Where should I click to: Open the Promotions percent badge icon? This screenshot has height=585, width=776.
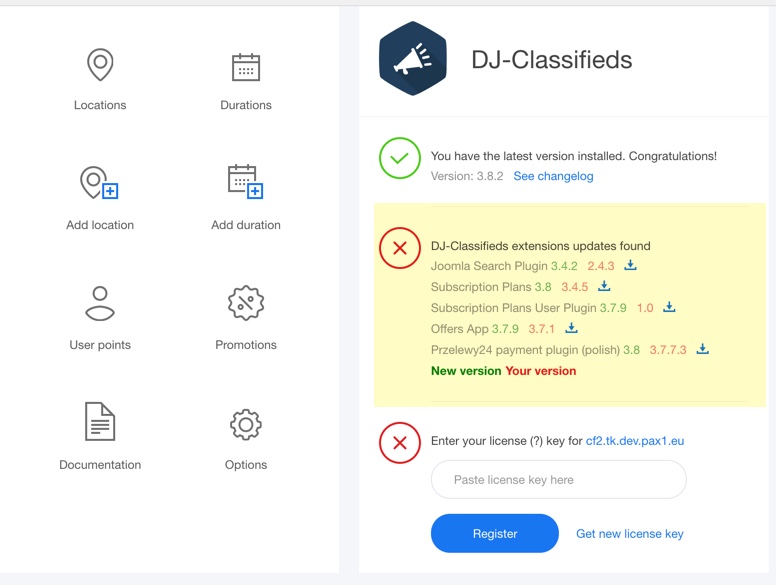tap(246, 303)
